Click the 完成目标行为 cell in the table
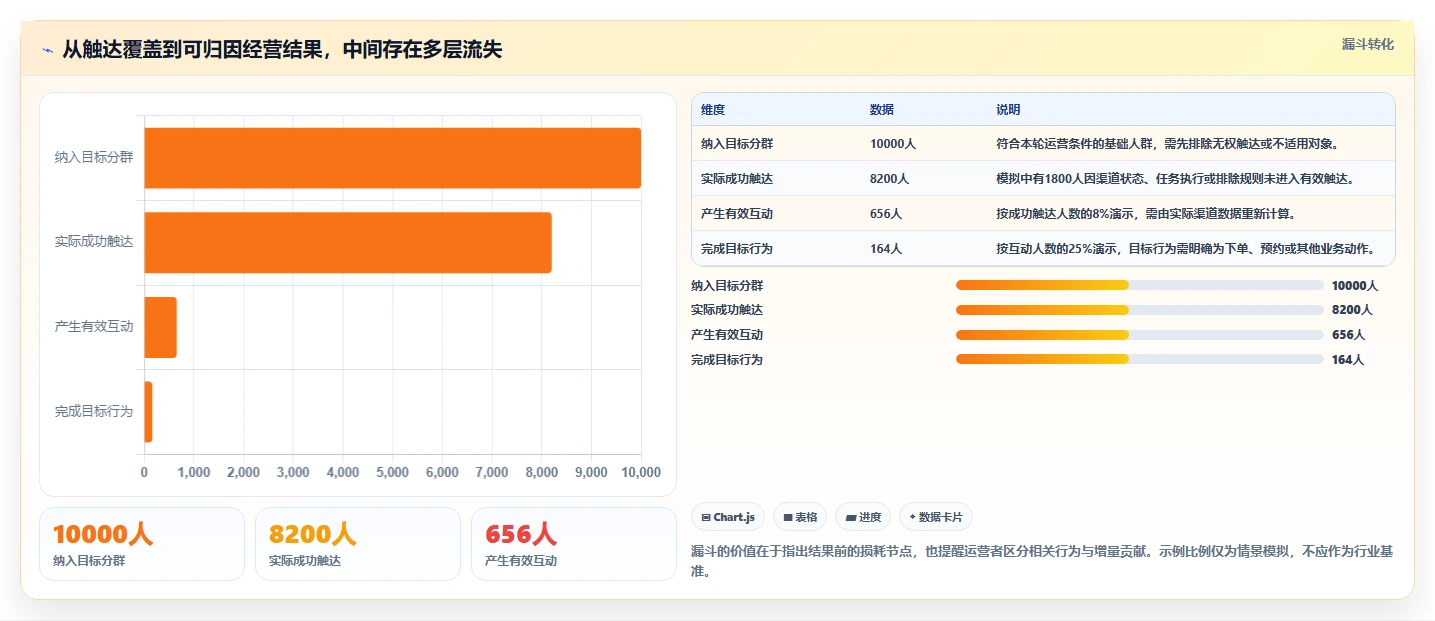This screenshot has width=1435, height=621. point(737,249)
